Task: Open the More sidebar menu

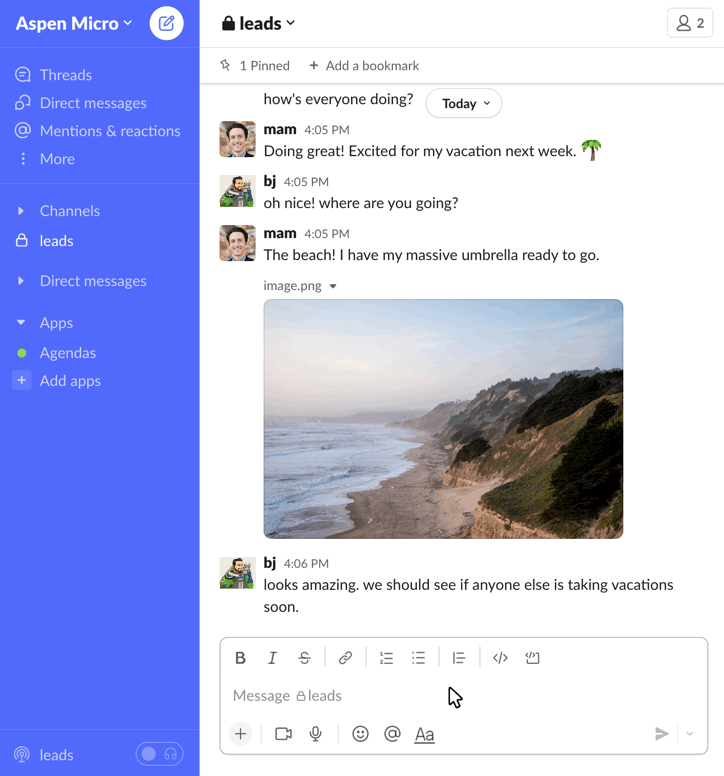Action: tap(57, 159)
